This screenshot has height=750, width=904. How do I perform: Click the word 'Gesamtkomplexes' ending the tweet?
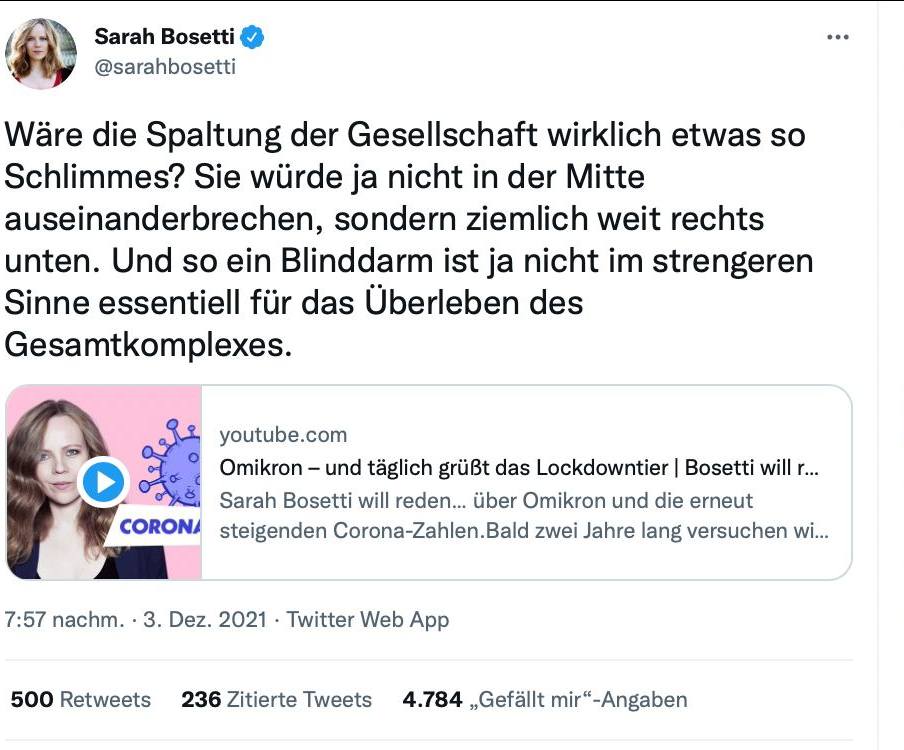pos(148,344)
